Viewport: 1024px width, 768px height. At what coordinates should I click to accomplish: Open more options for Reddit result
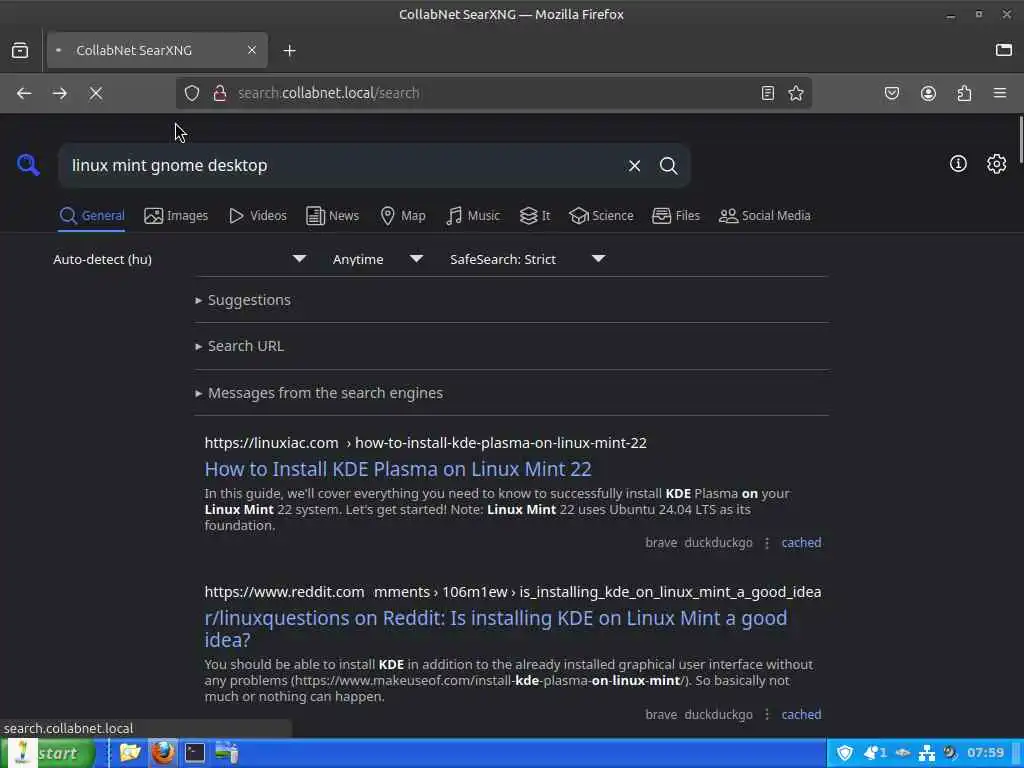point(767,714)
